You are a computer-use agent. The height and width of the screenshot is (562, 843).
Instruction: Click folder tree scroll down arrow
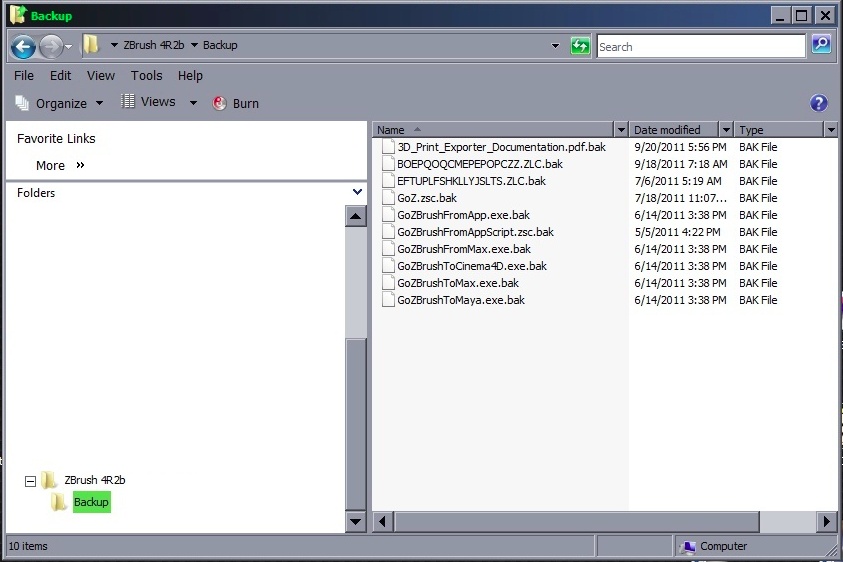coord(355,521)
